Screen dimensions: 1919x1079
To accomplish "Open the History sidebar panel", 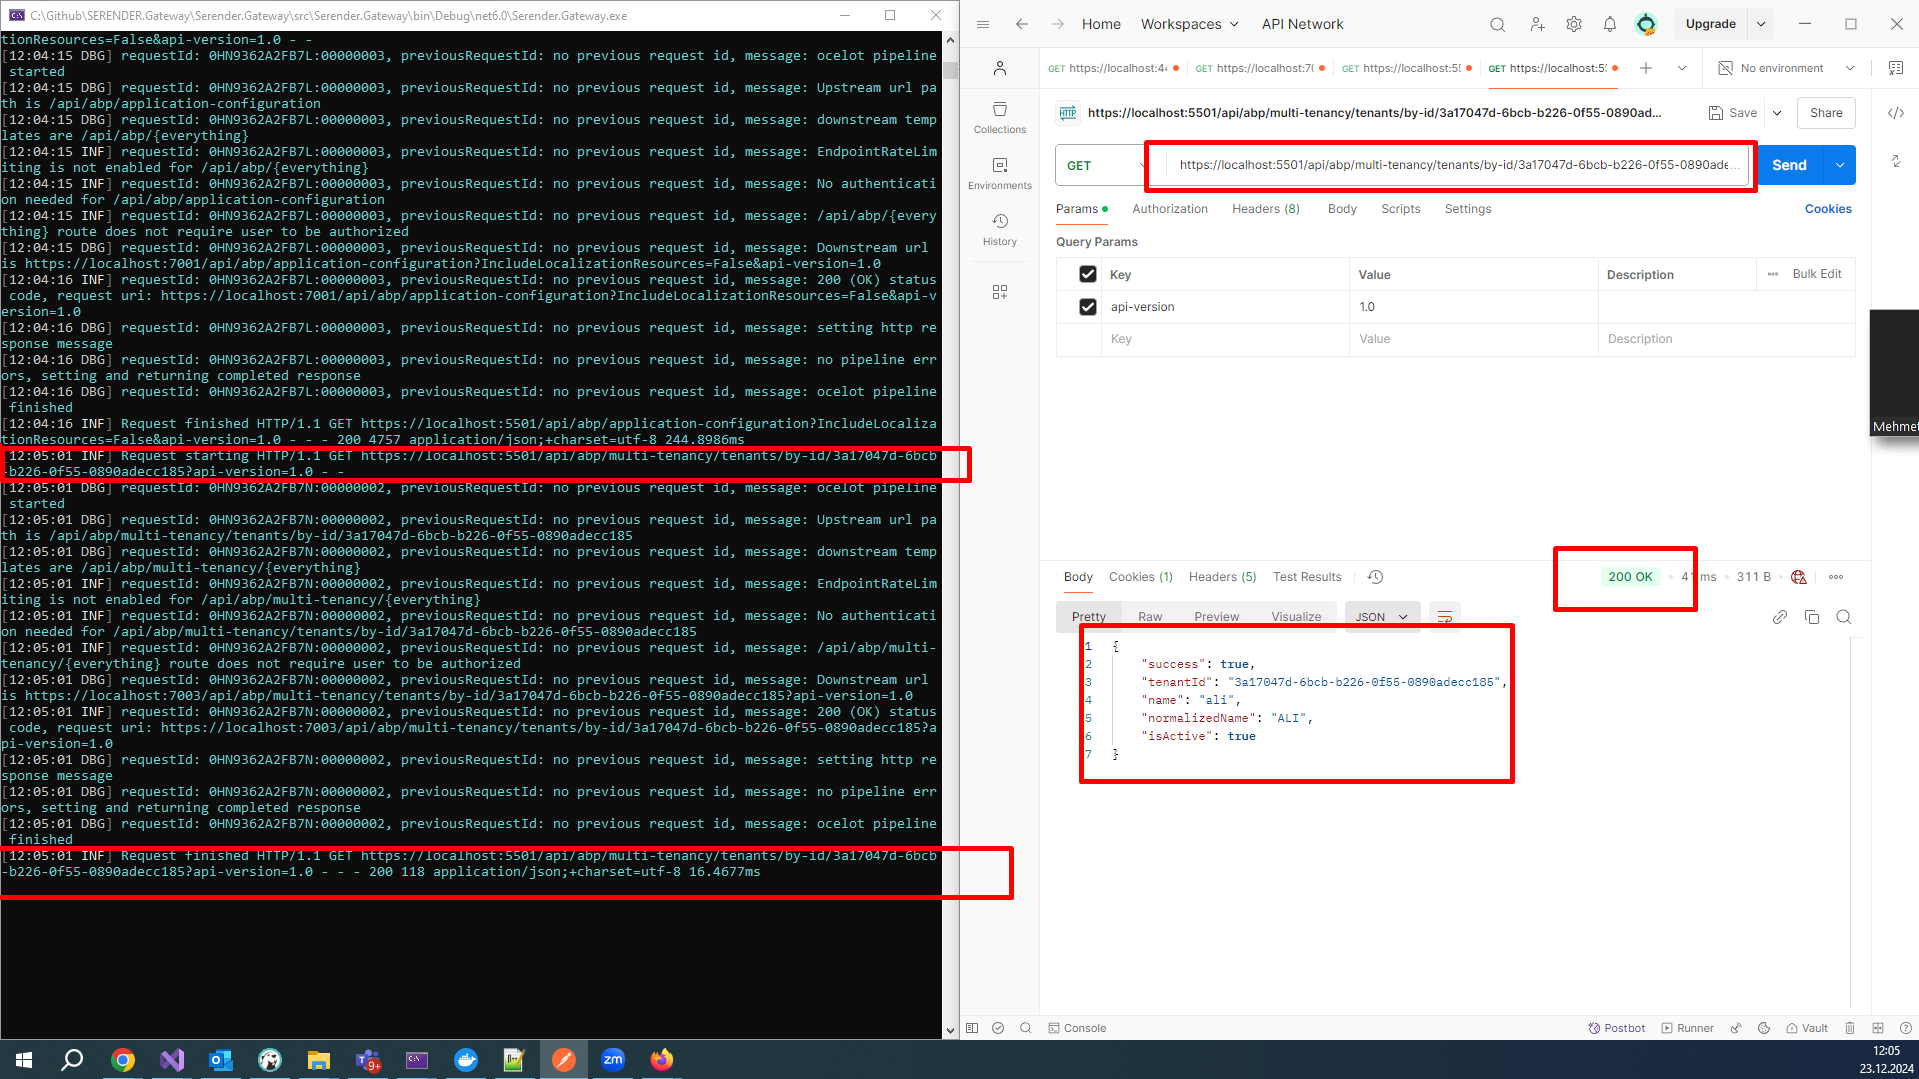I will click(999, 229).
